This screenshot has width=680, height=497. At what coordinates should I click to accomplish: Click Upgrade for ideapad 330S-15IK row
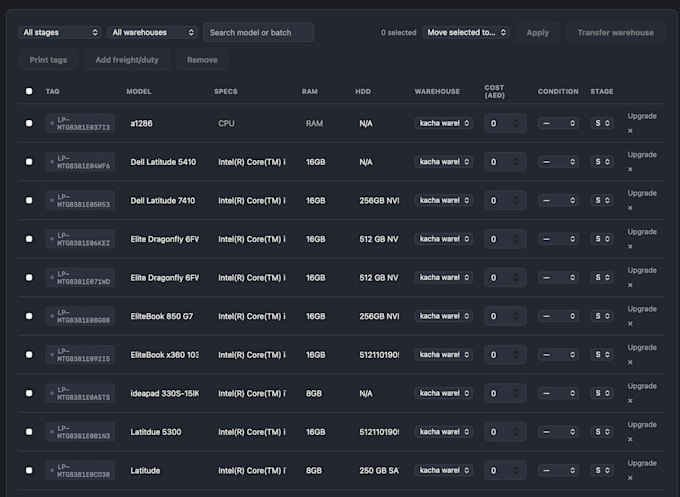click(x=642, y=386)
